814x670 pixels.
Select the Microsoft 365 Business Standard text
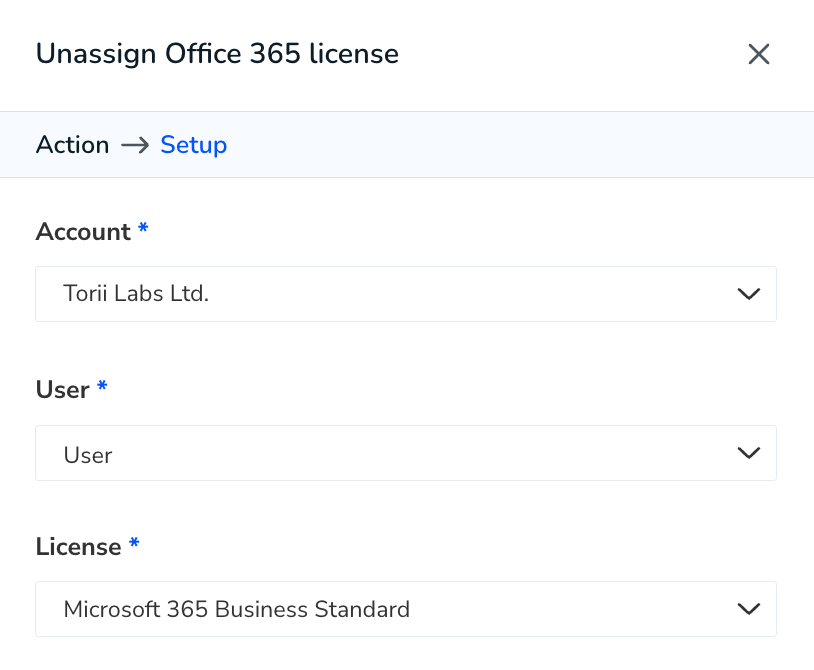(237, 609)
